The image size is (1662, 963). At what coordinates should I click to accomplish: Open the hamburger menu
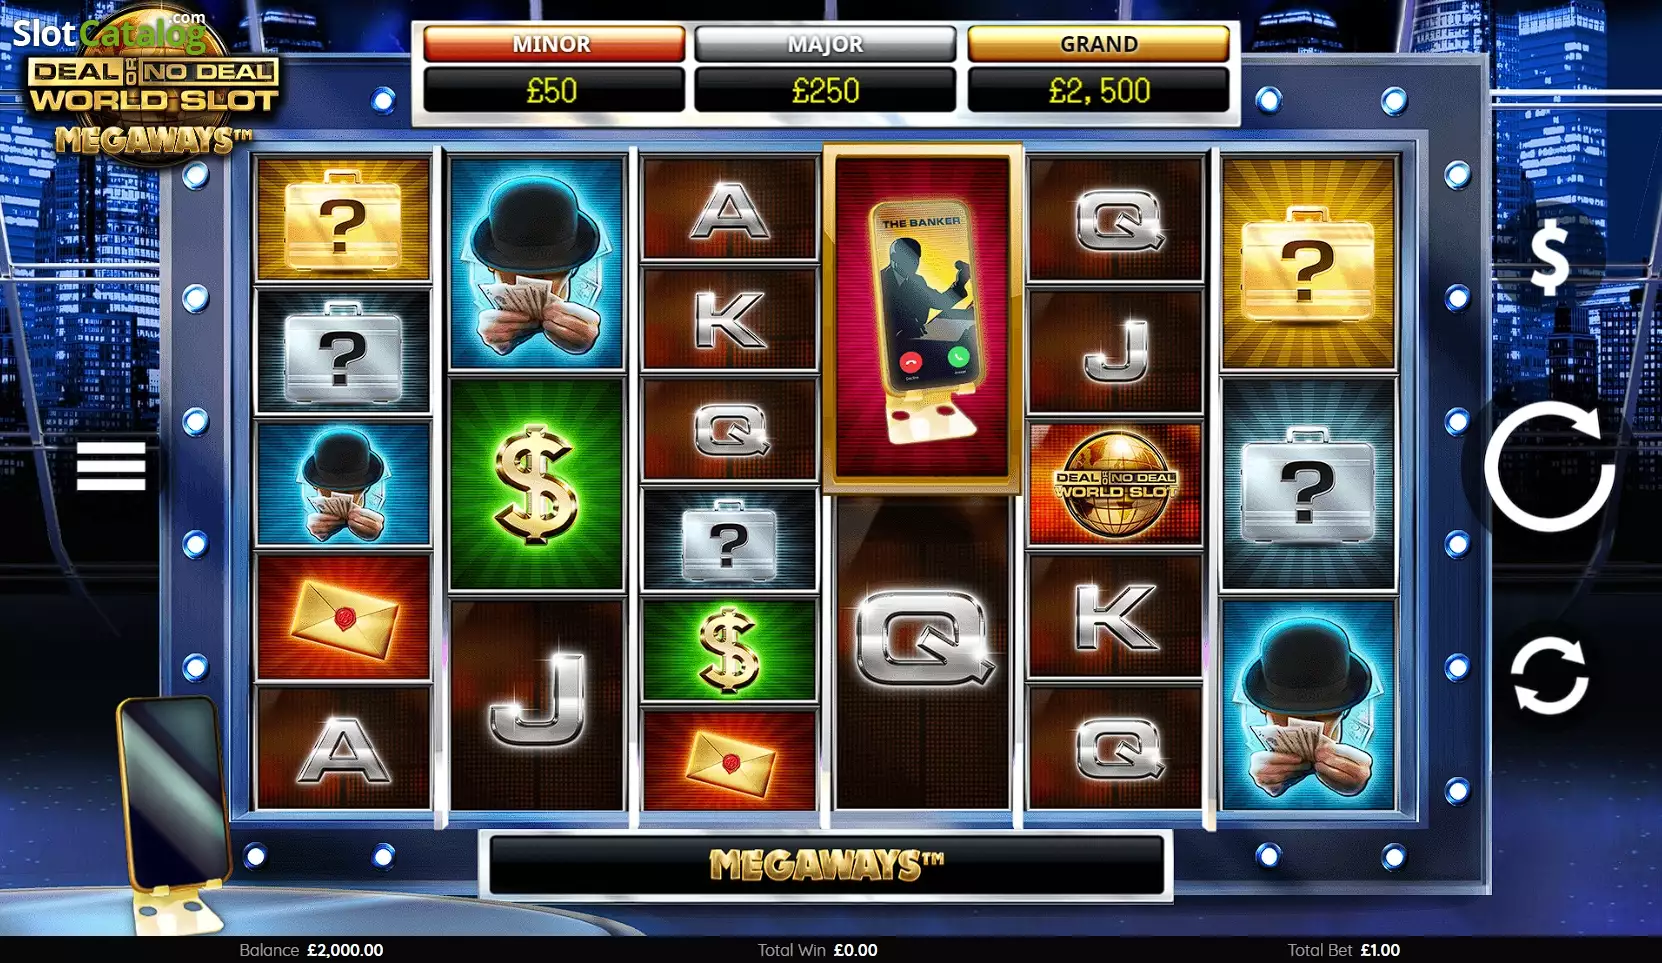click(x=111, y=466)
